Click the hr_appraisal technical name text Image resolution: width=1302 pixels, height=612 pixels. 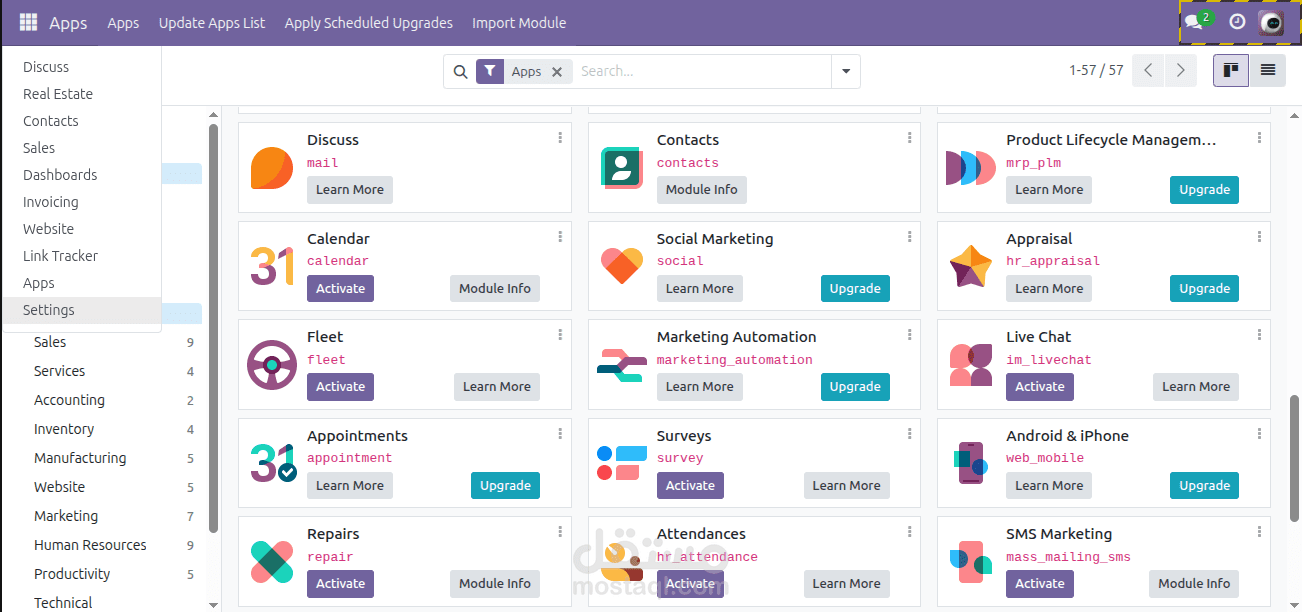(x=1053, y=261)
